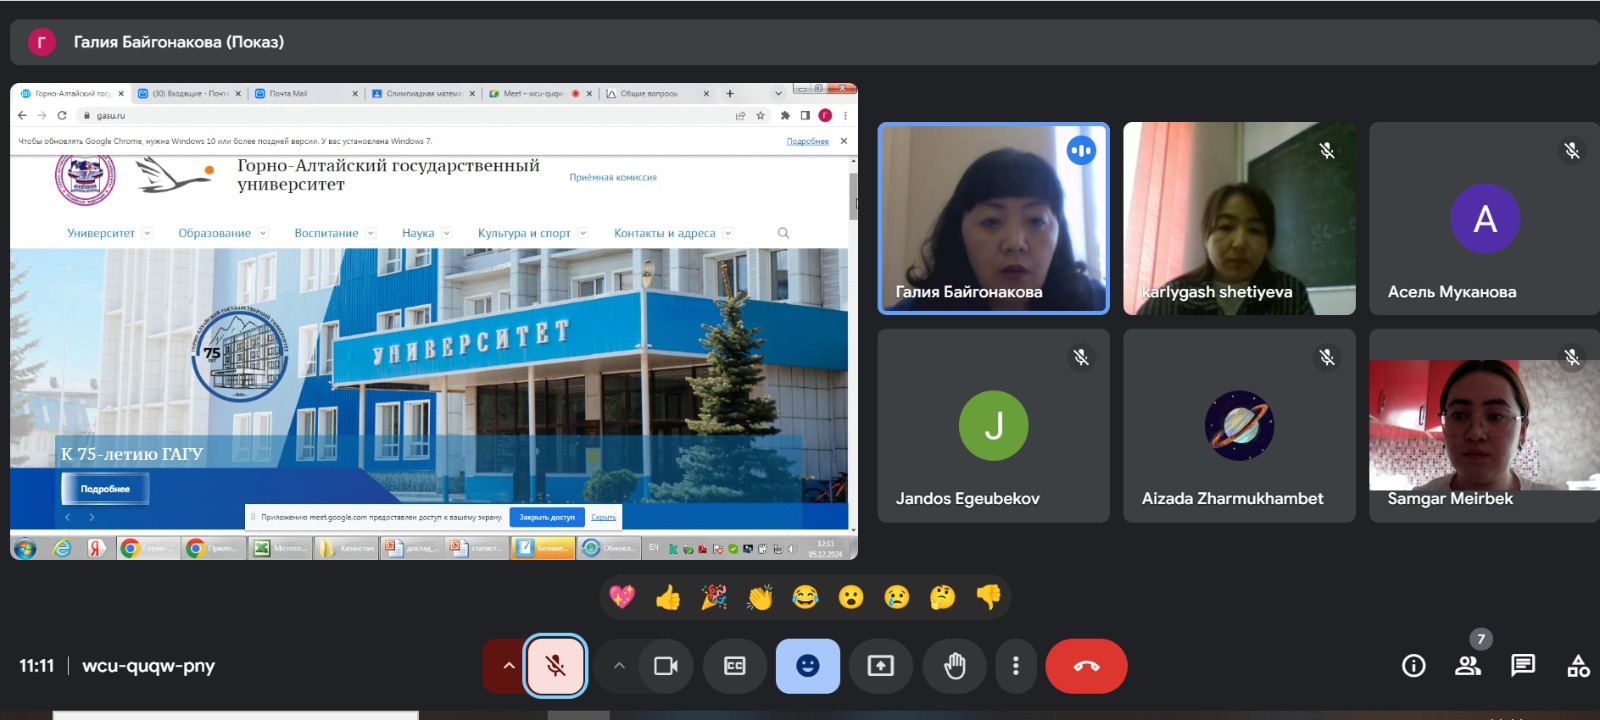Screen dimensions: 1600x720
Task: Select Галия Байгонакова's video tile
Action: (993, 218)
